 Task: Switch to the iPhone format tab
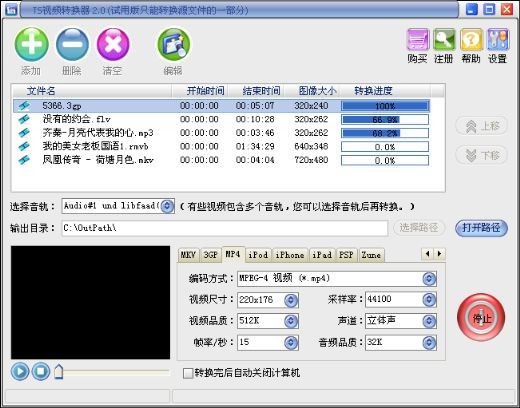(290, 255)
